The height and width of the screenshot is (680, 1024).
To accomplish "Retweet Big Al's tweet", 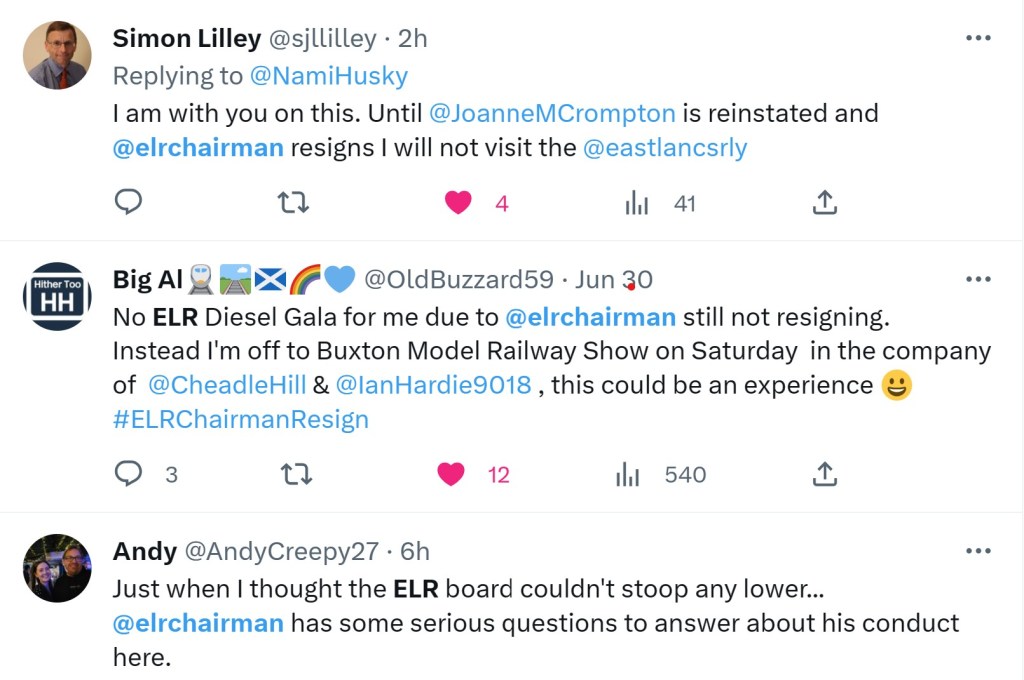I will (x=293, y=474).
